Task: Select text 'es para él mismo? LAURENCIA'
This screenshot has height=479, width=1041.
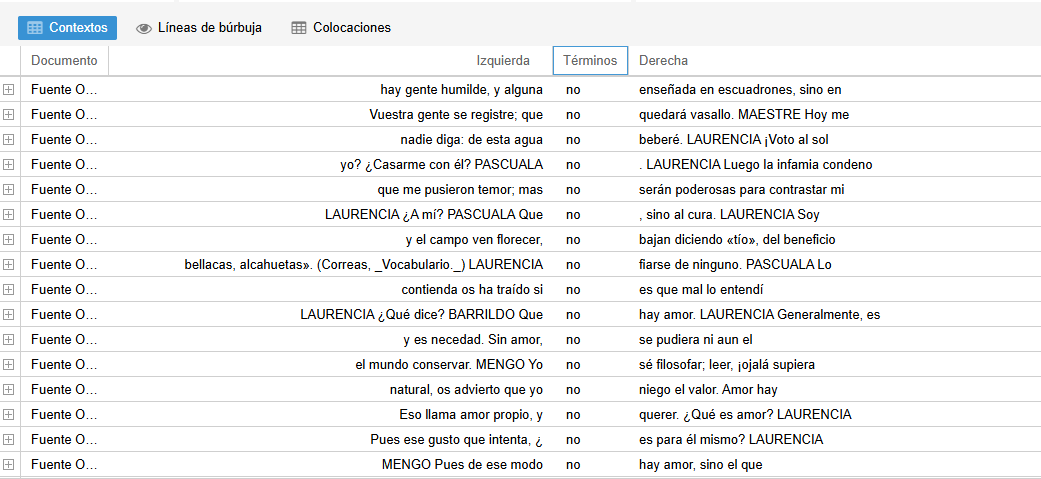Action: [x=731, y=440]
